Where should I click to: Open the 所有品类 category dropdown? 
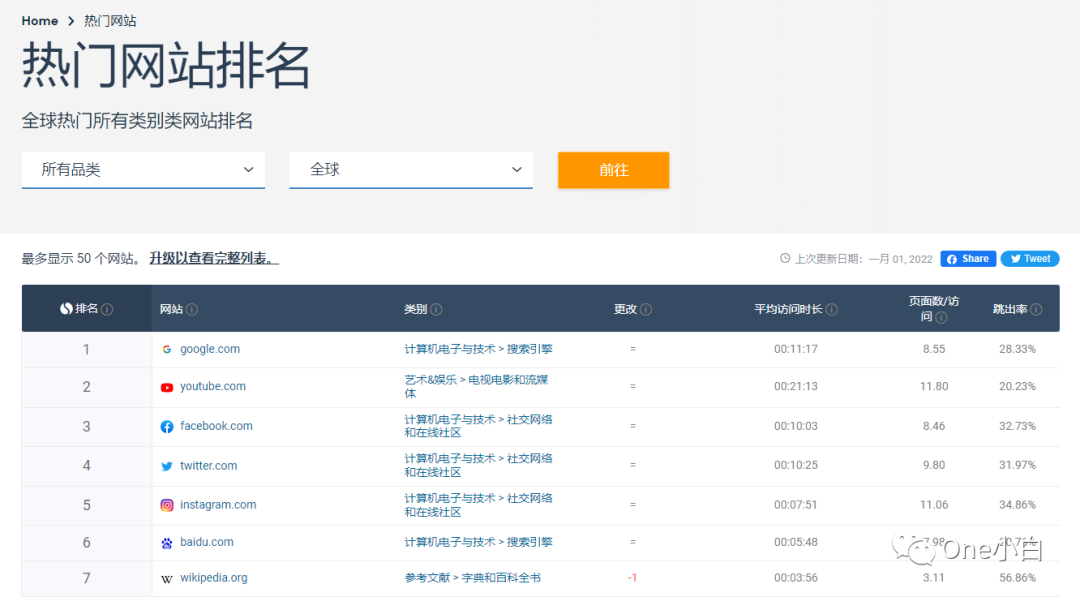click(x=143, y=170)
